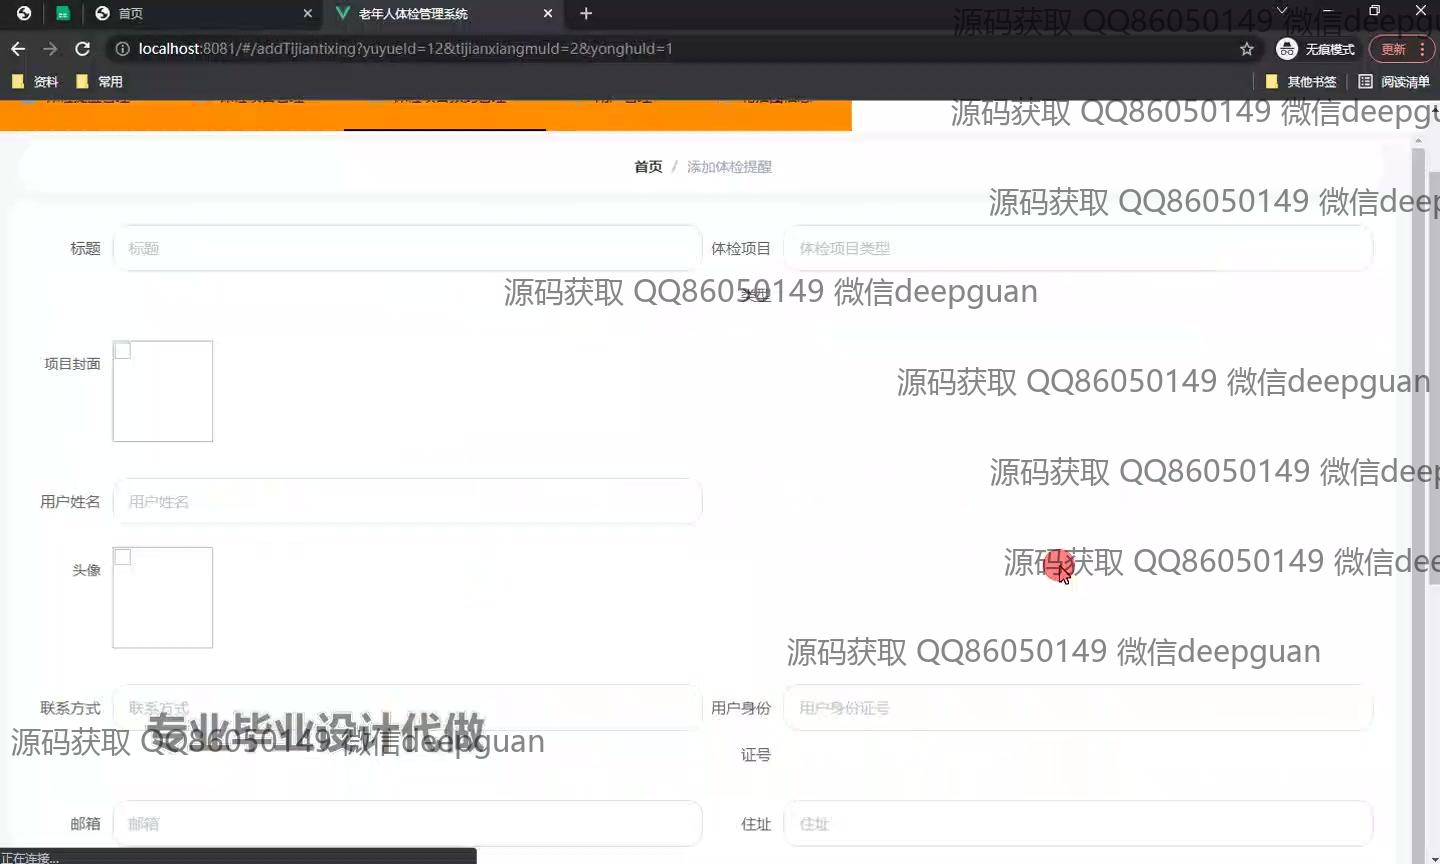Image resolution: width=1440 pixels, height=864 pixels.
Task: Click the 用户姓名 text field
Action: (408, 501)
